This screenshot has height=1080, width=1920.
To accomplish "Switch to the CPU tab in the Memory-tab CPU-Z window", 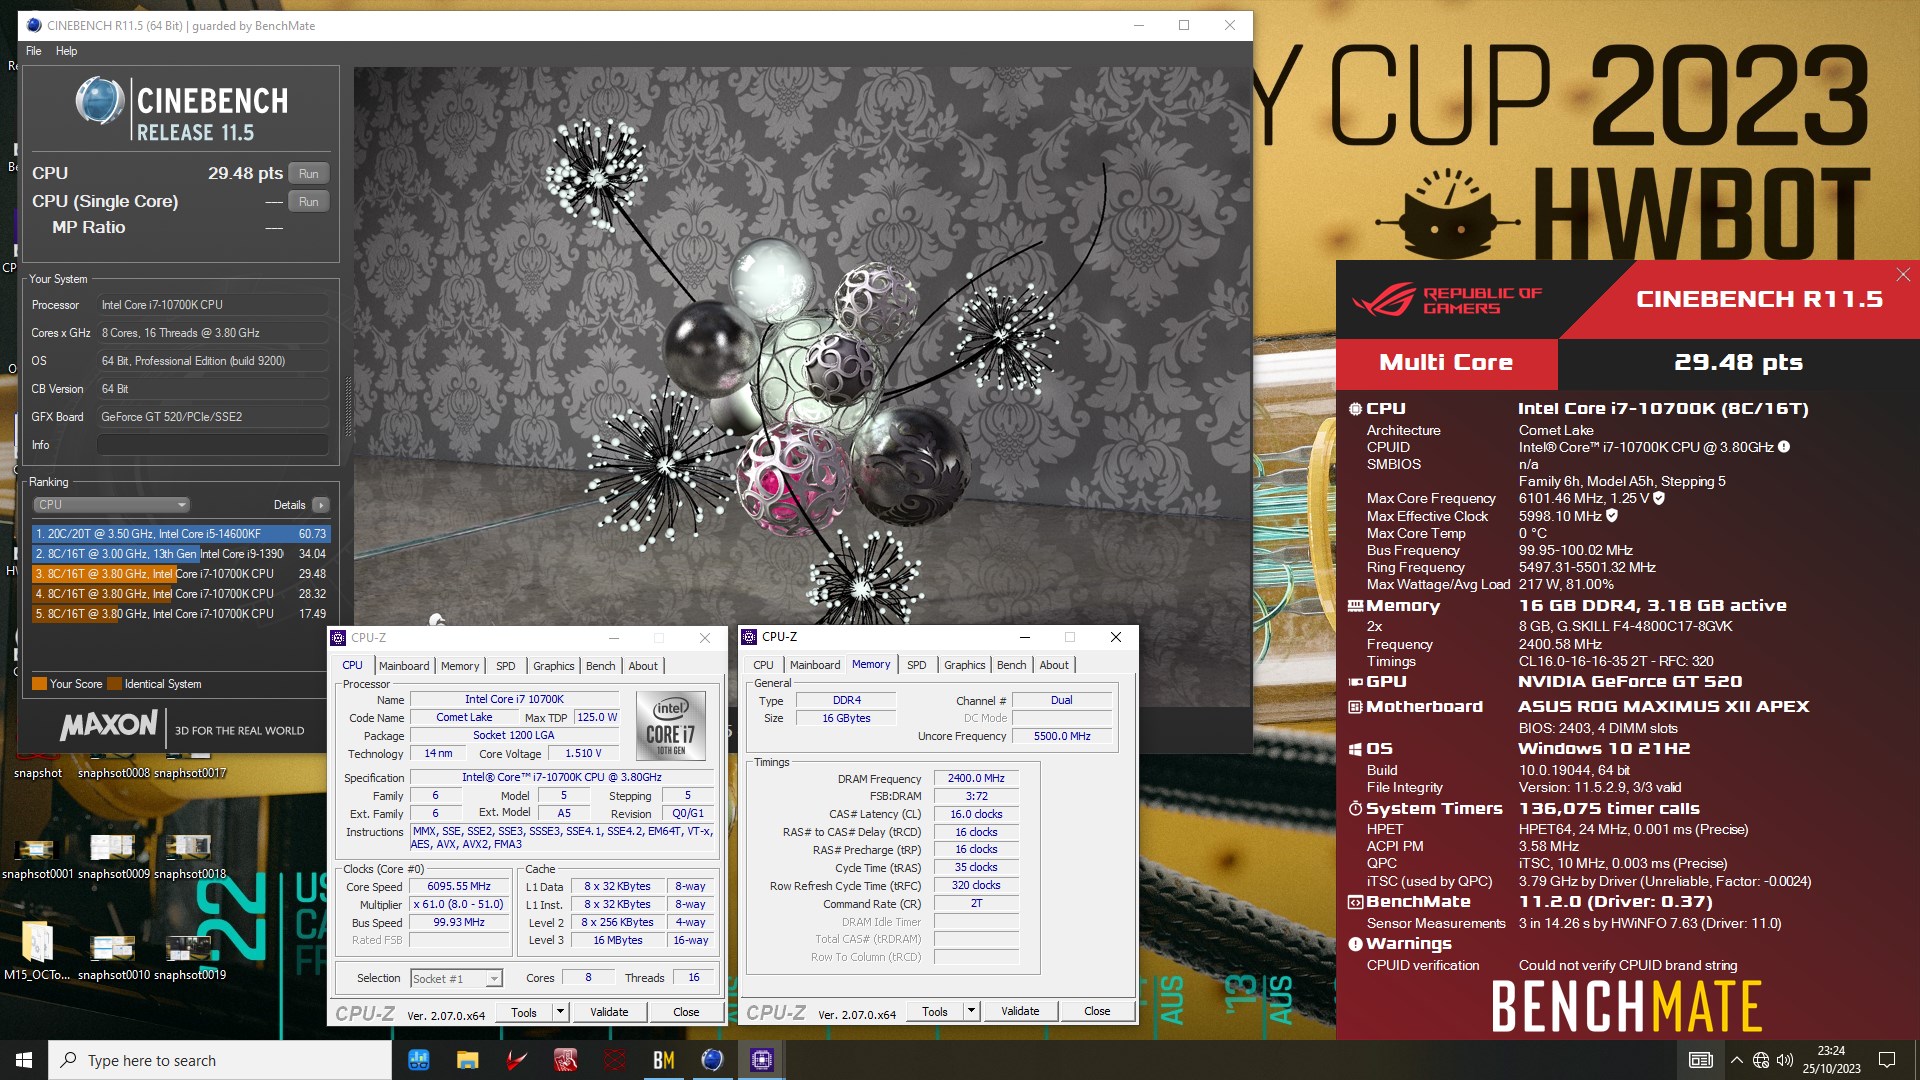I will tap(763, 665).
